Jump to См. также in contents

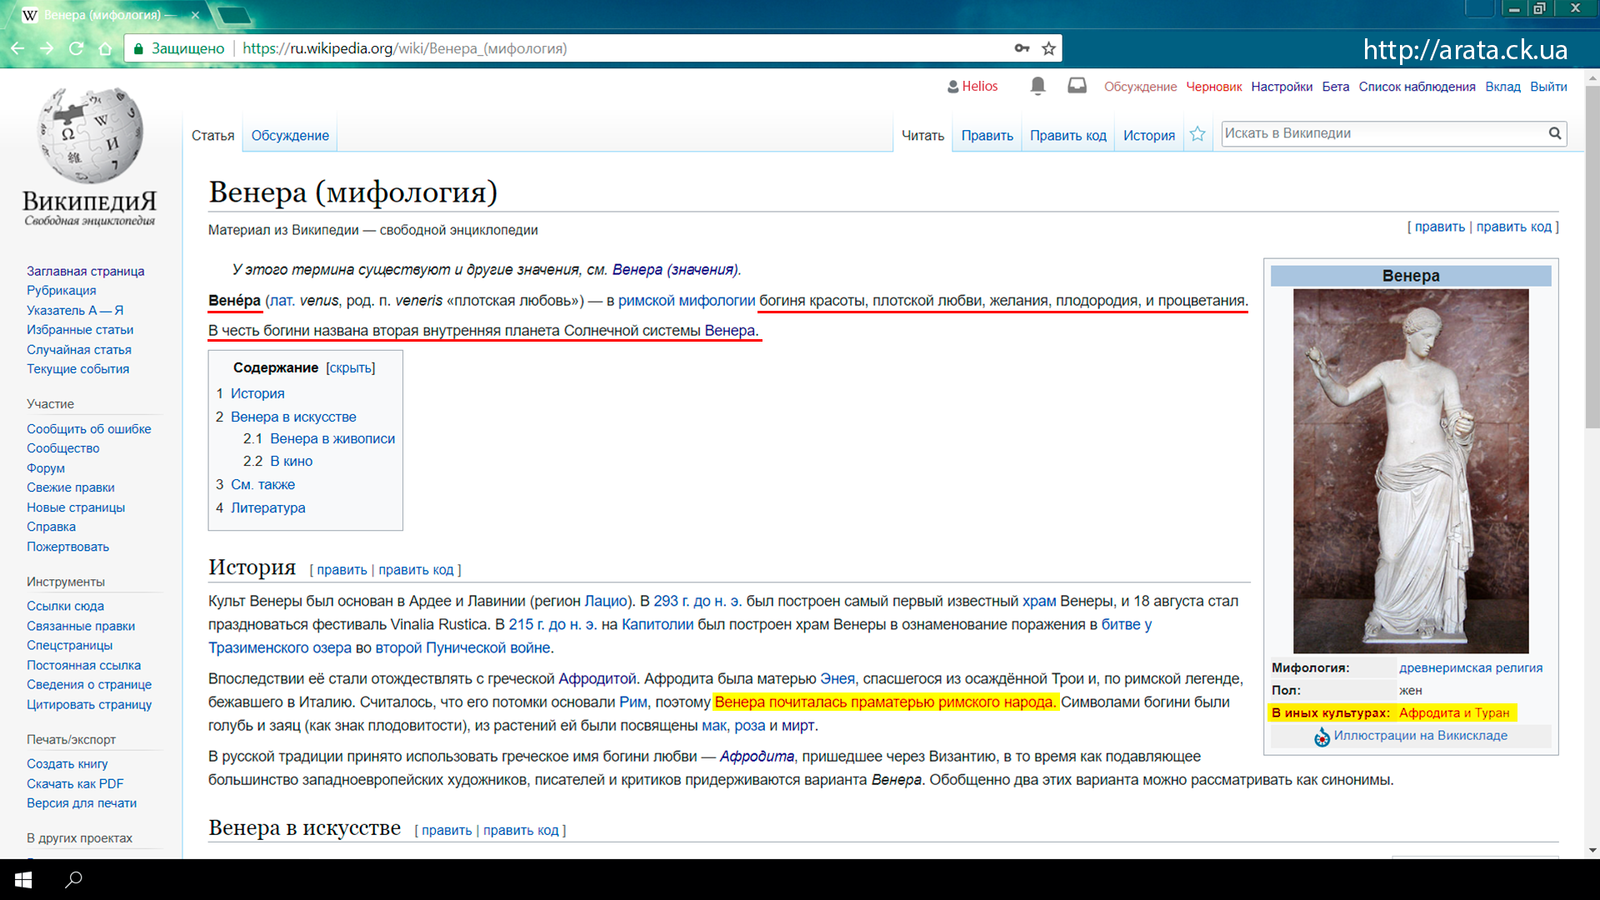click(263, 485)
